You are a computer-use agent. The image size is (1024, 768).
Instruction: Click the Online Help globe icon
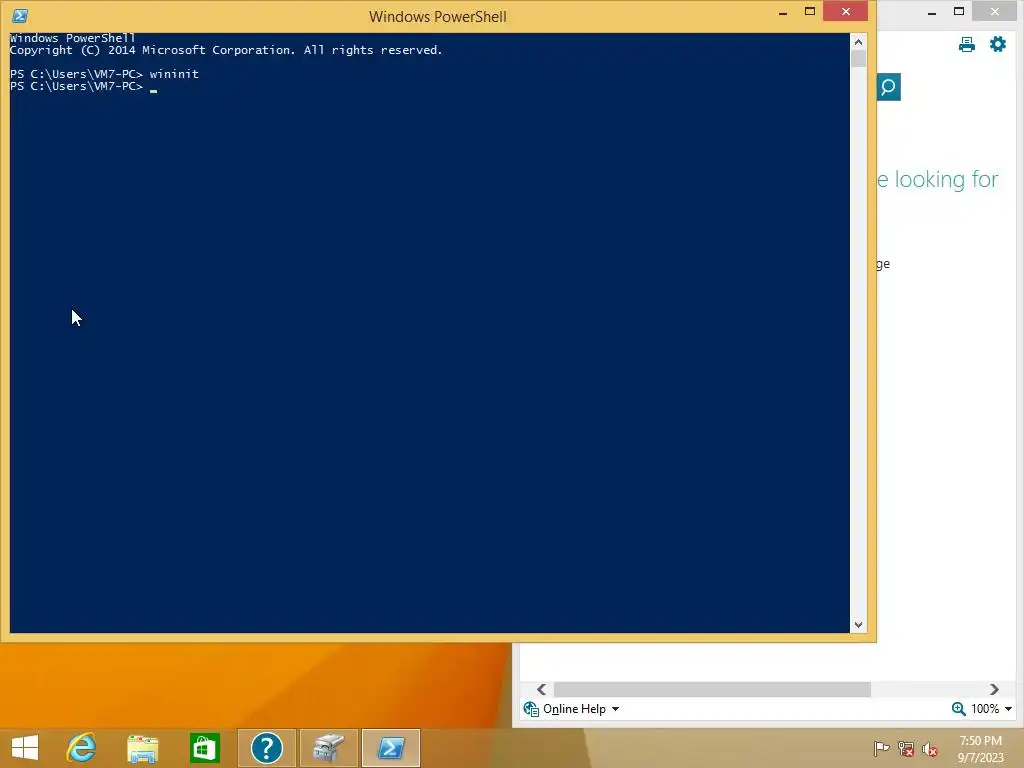[x=531, y=709]
